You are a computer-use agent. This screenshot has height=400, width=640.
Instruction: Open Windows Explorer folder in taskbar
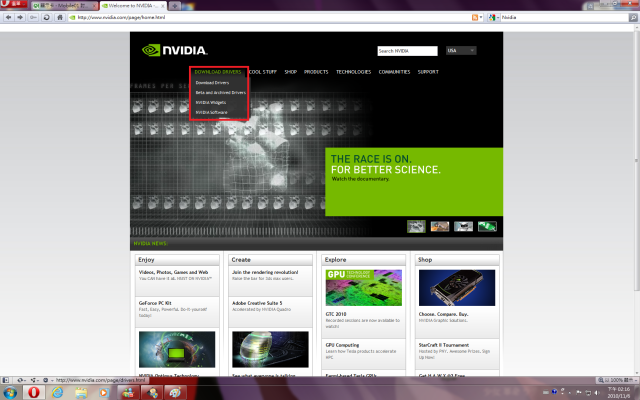(81, 393)
